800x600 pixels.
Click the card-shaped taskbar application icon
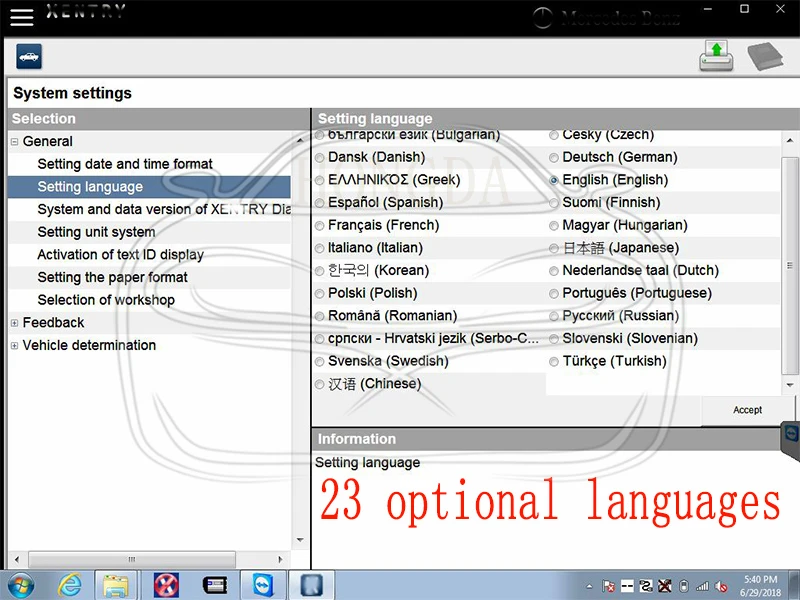[215, 585]
